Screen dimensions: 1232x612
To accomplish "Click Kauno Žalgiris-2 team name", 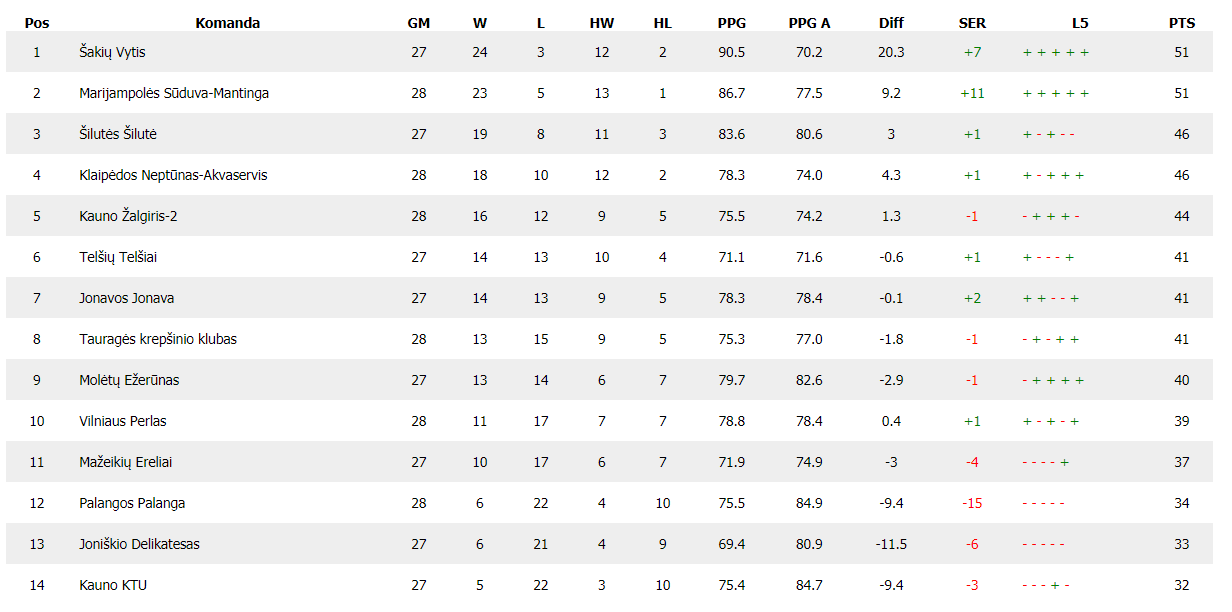I will click(x=128, y=216).
